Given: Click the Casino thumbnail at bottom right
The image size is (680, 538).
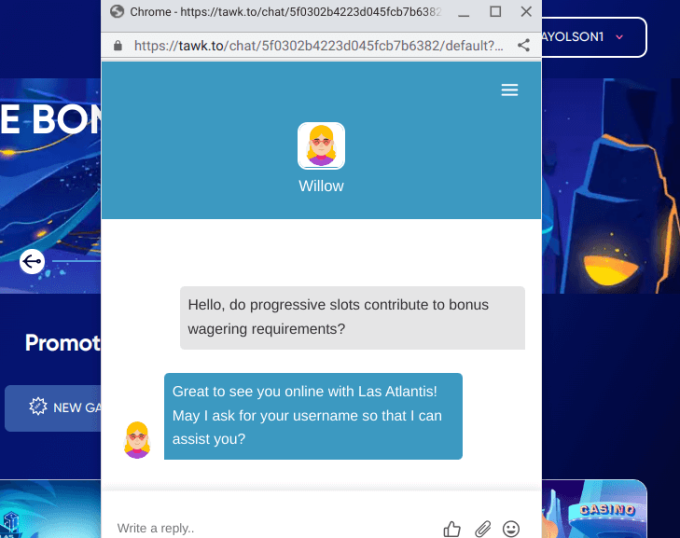Looking at the screenshot, I should point(594,509).
